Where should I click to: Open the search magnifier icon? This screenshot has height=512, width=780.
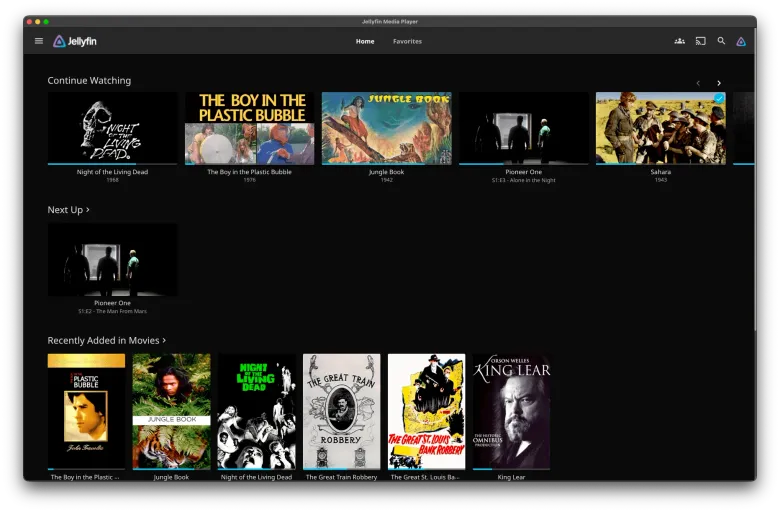pos(721,41)
